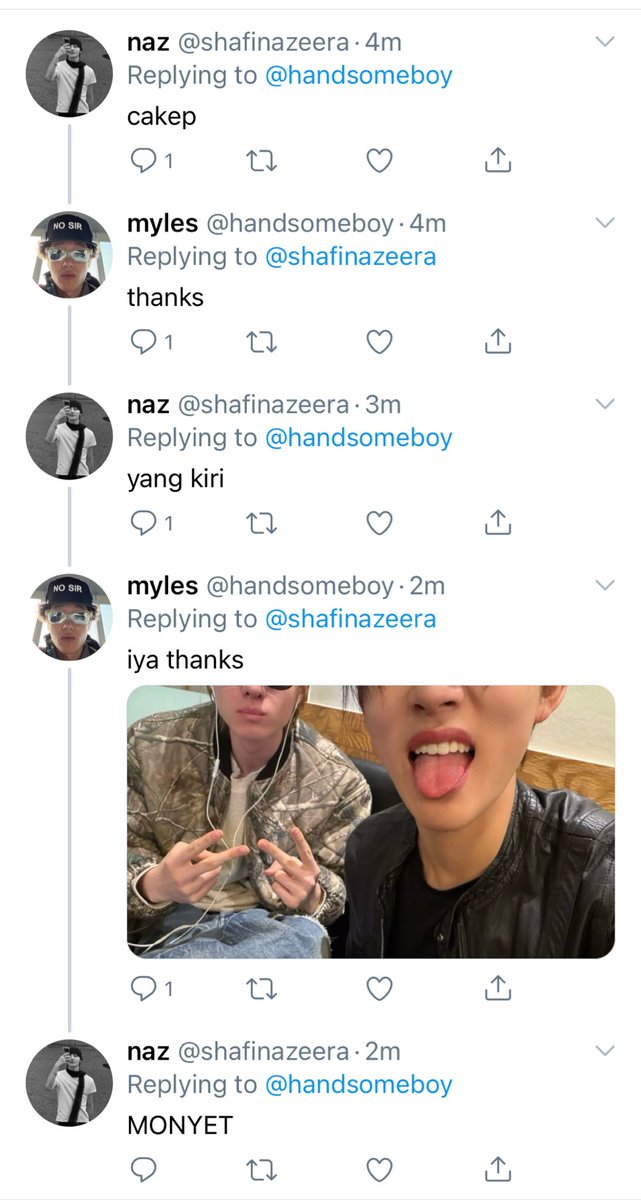Open chevron menu on "cakep" tweet

[x=605, y=41]
